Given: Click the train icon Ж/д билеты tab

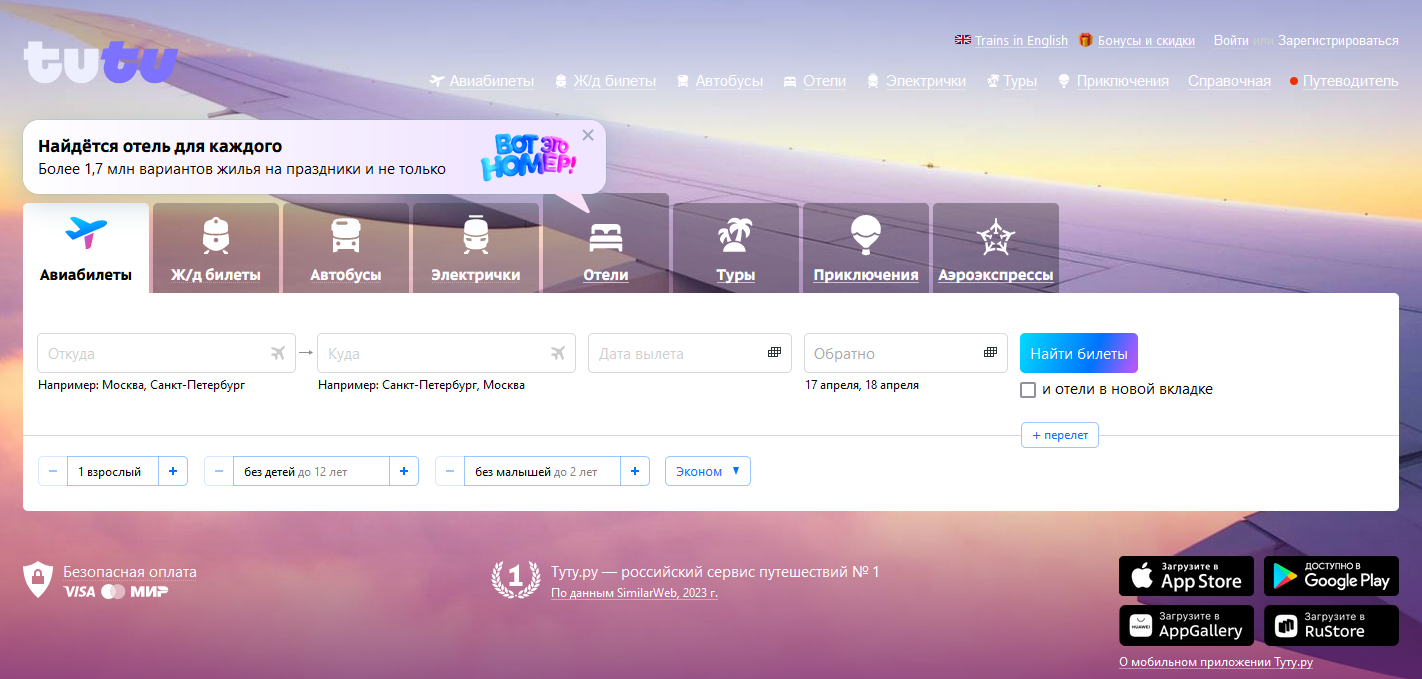Looking at the screenshot, I should coord(215,248).
